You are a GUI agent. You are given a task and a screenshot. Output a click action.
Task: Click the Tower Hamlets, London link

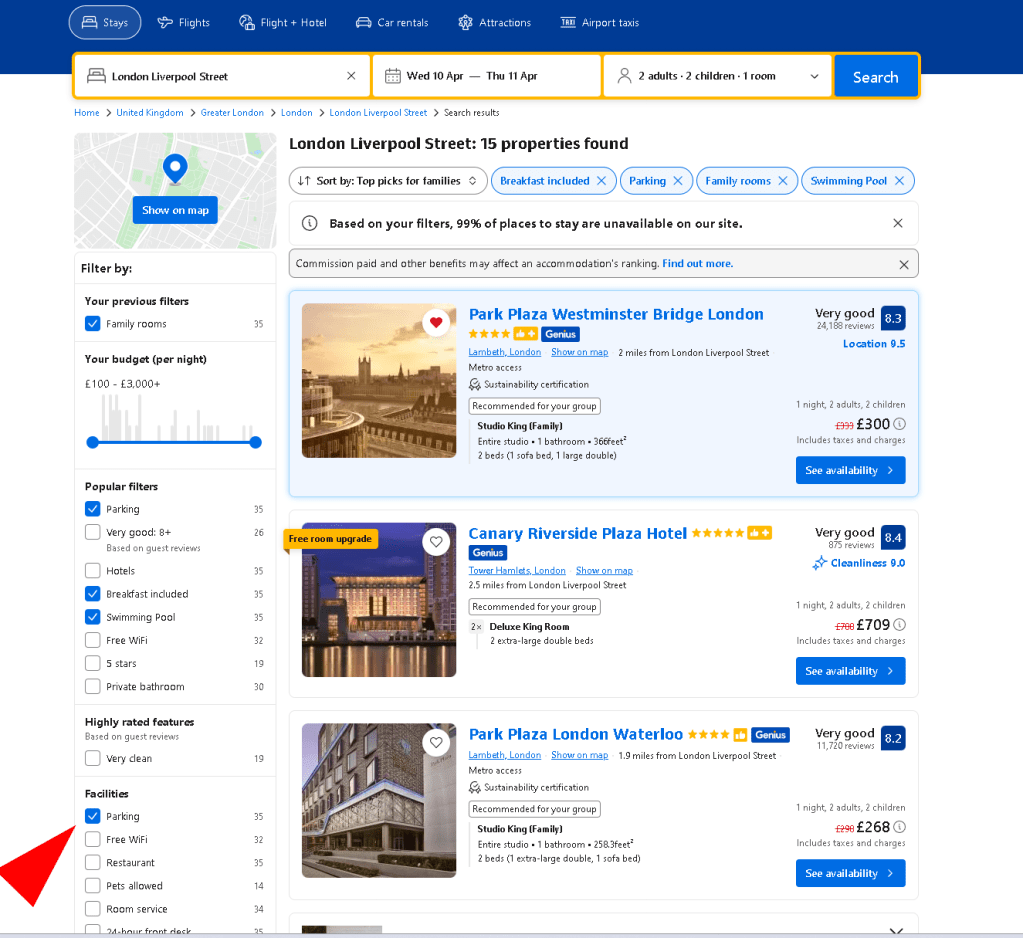(x=517, y=571)
